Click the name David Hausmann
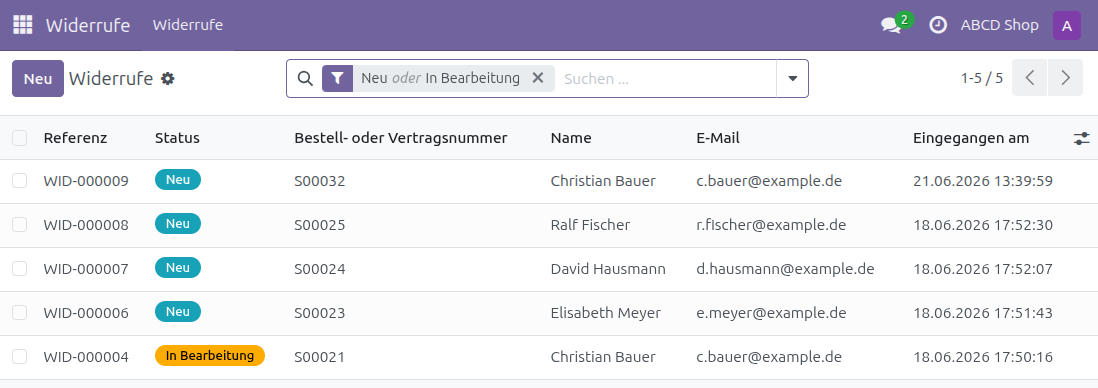1098x388 pixels. [608, 269]
